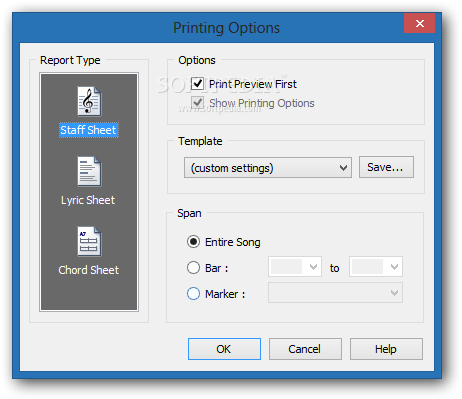Image resolution: width=462 pixels, height=399 pixels.
Task: Open the Template custom settings dropdown
Action: click(x=268, y=168)
